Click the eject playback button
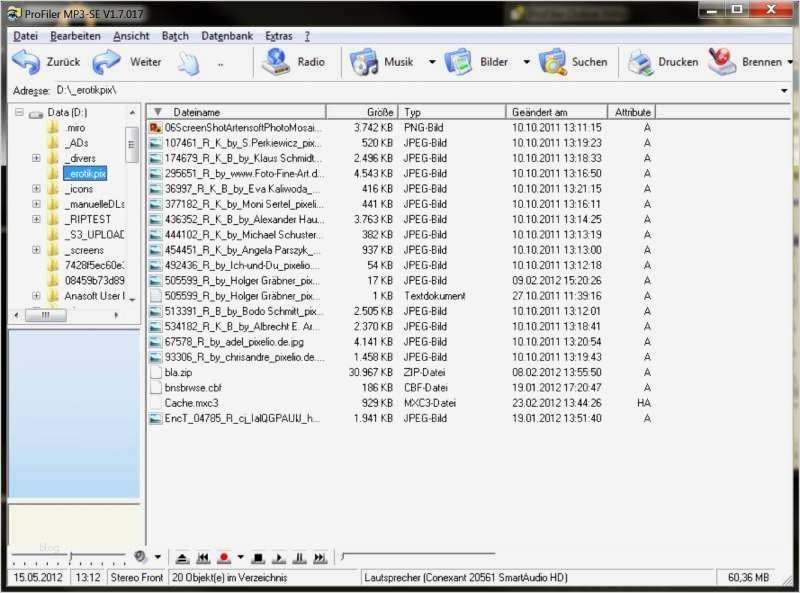 (x=182, y=558)
